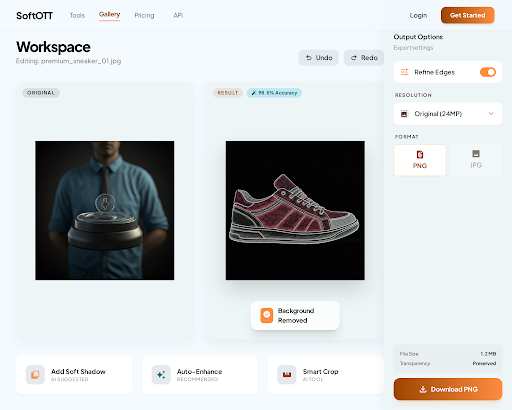The image size is (512, 410).
Task: Apply the Auto-Enhance tool
Action: (x=200, y=375)
